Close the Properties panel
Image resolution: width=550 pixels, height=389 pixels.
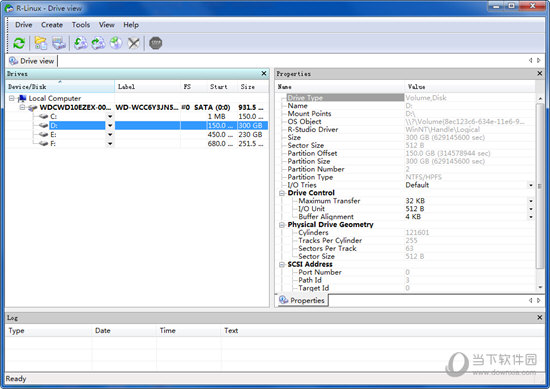(x=539, y=73)
